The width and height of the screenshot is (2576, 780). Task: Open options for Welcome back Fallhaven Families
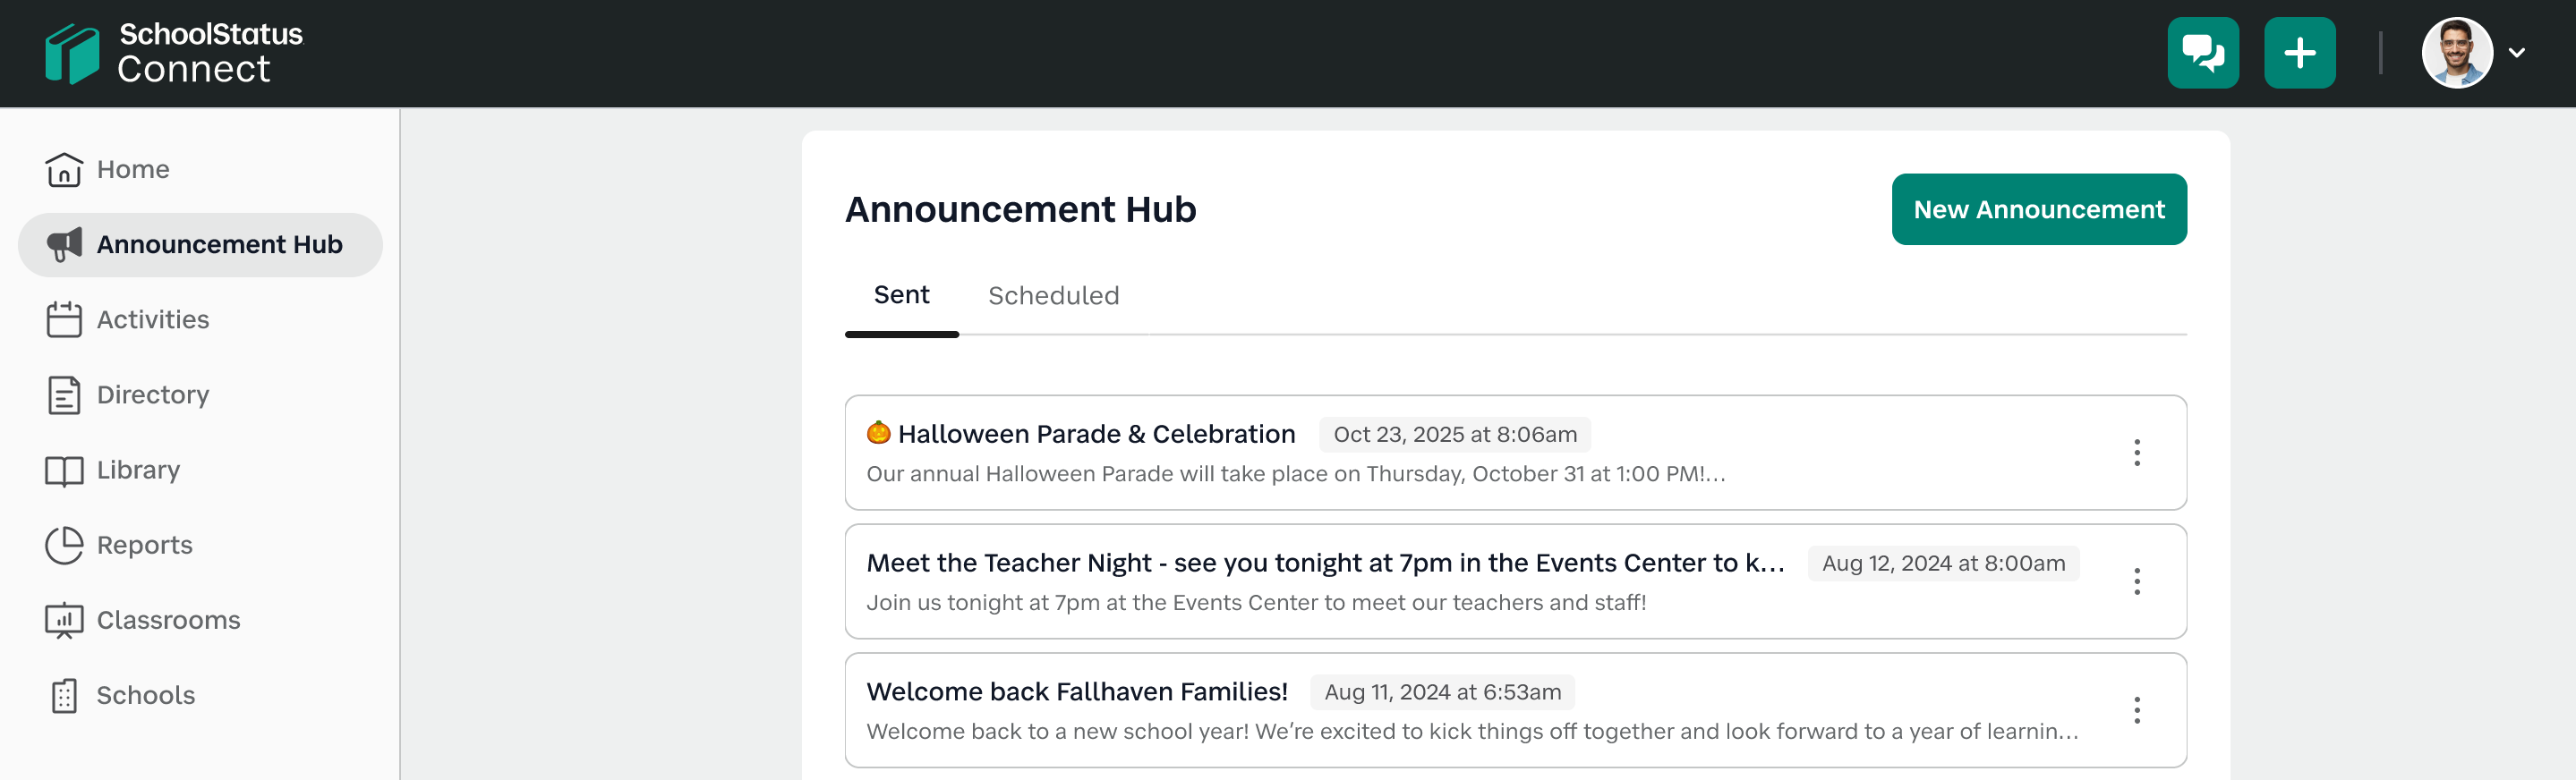tap(2136, 711)
